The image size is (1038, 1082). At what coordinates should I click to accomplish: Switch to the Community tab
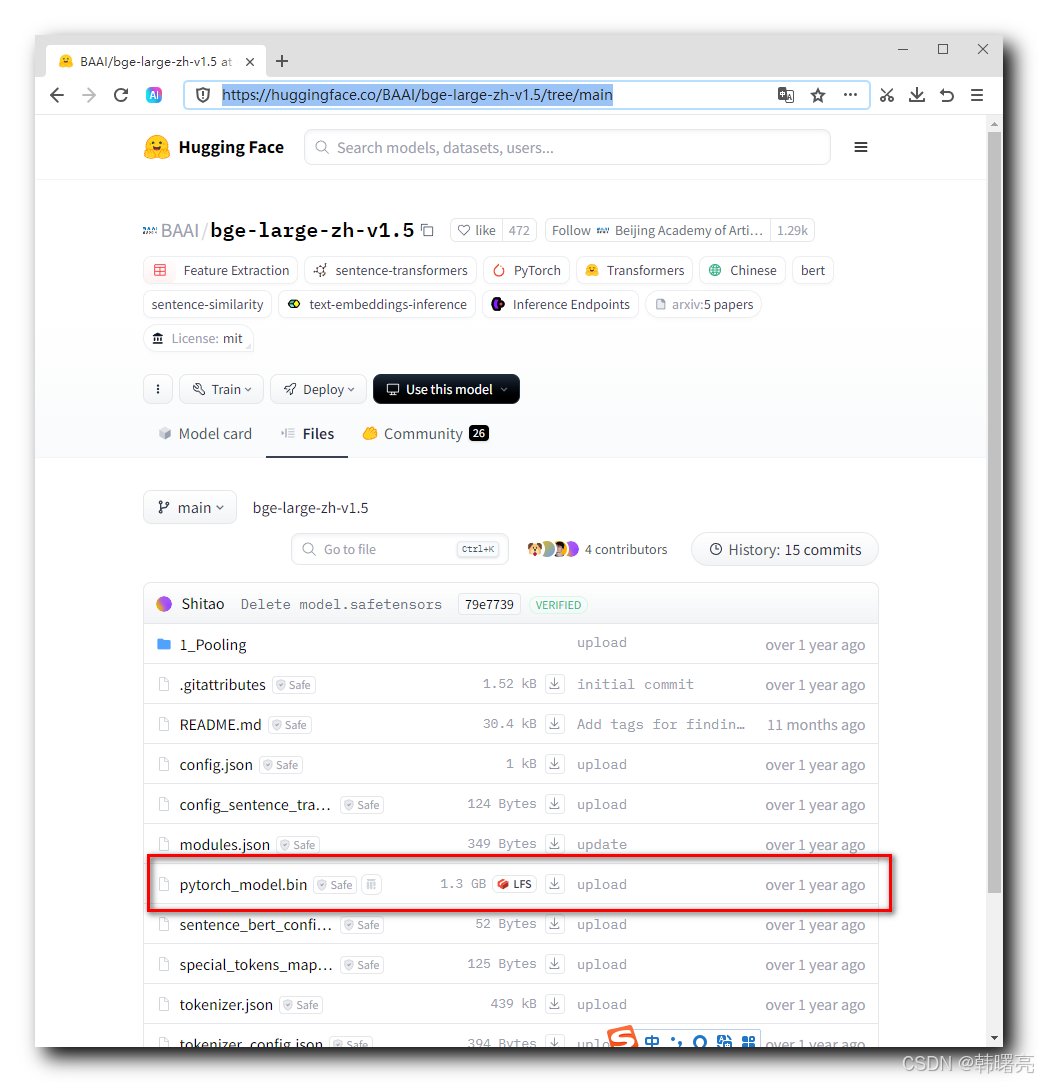tap(425, 434)
